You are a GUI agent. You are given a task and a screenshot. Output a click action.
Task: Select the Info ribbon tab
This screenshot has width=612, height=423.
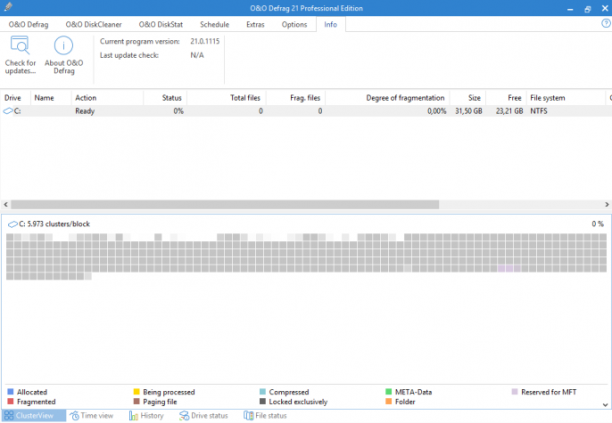[331, 25]
